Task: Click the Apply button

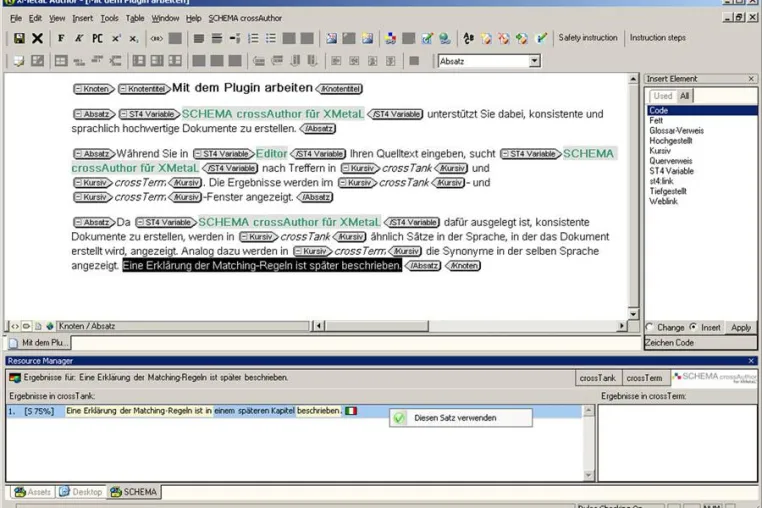Action: (741, 328)
